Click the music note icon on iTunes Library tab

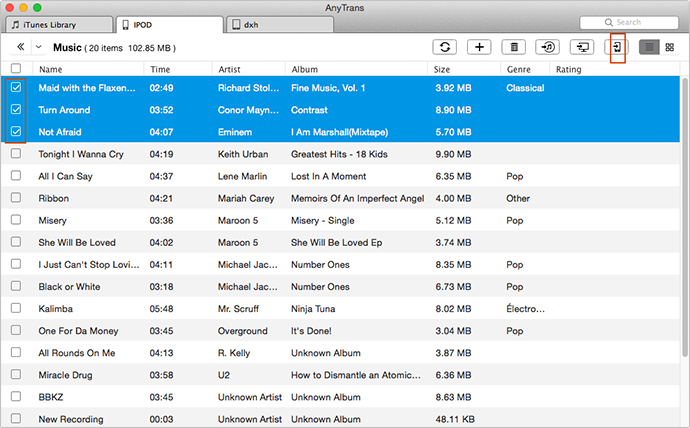click(x=15, y=25)
